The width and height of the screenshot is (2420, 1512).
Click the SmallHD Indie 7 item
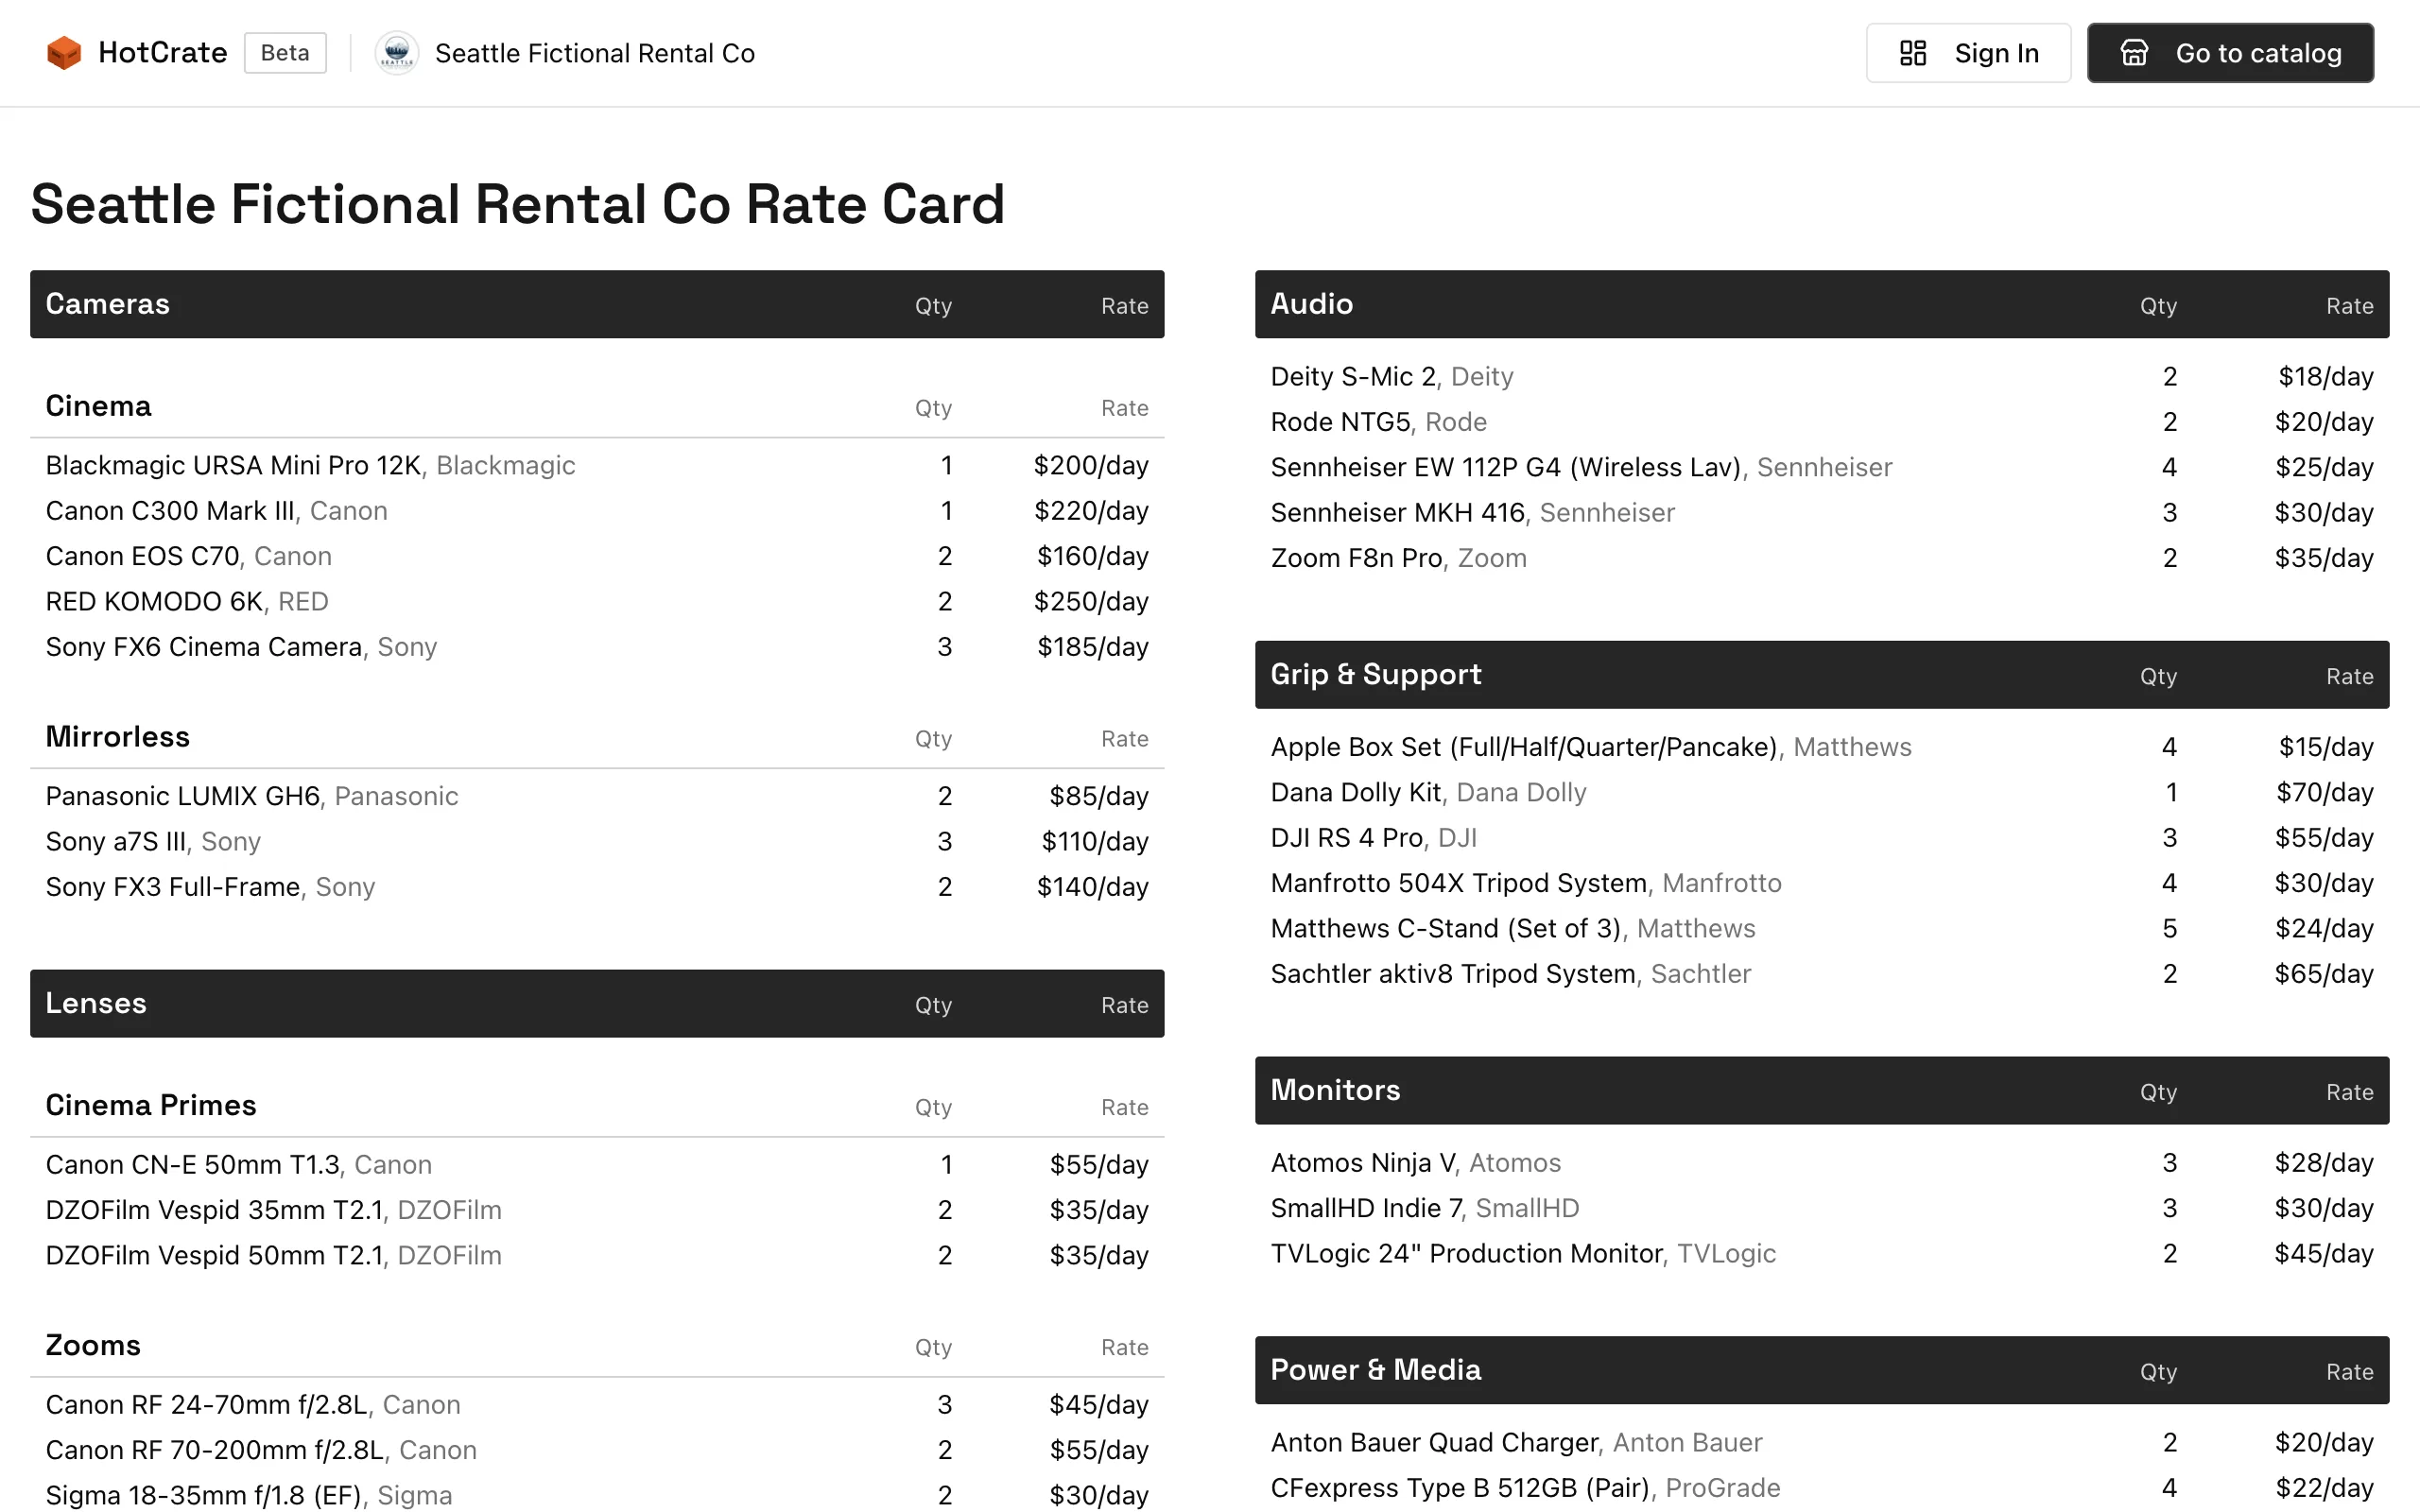pyautogui.click(x=1822, y=1208)
